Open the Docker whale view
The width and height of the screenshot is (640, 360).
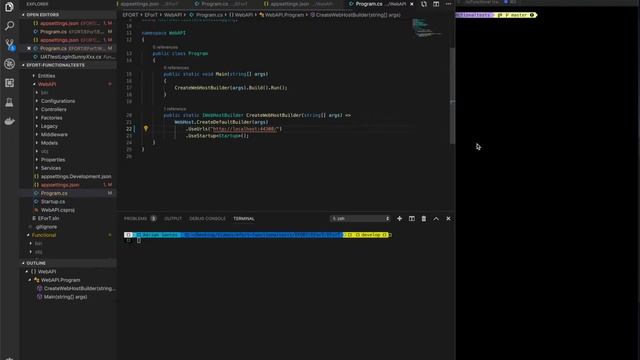(9, 121)
